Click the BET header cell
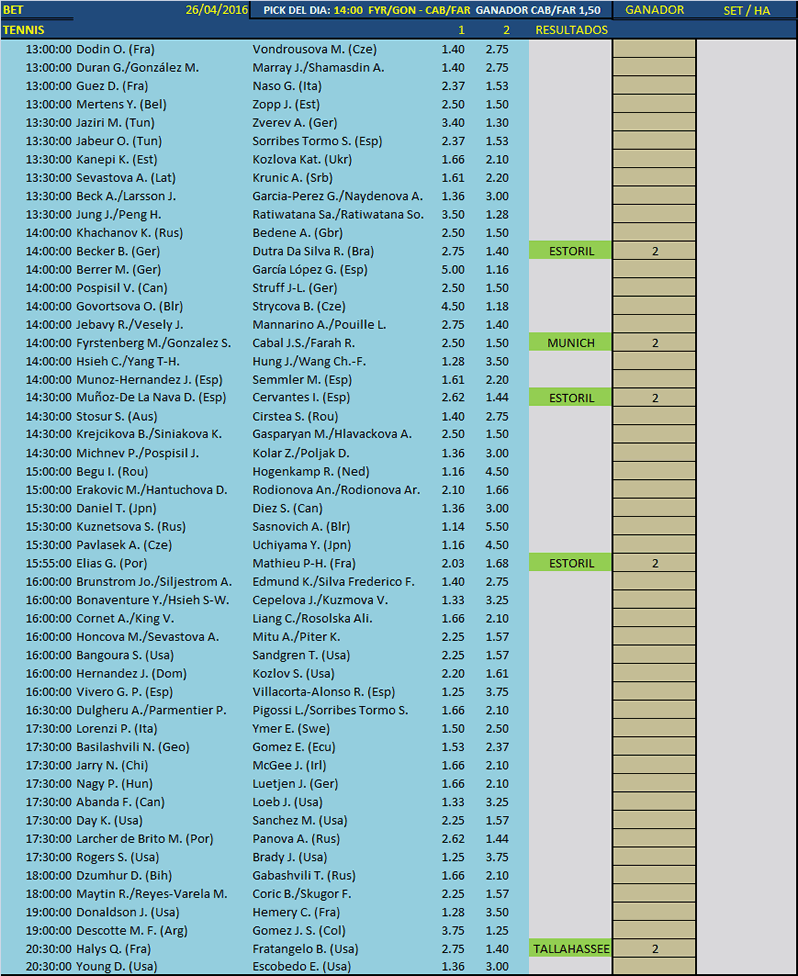 [x=13, y=10]
